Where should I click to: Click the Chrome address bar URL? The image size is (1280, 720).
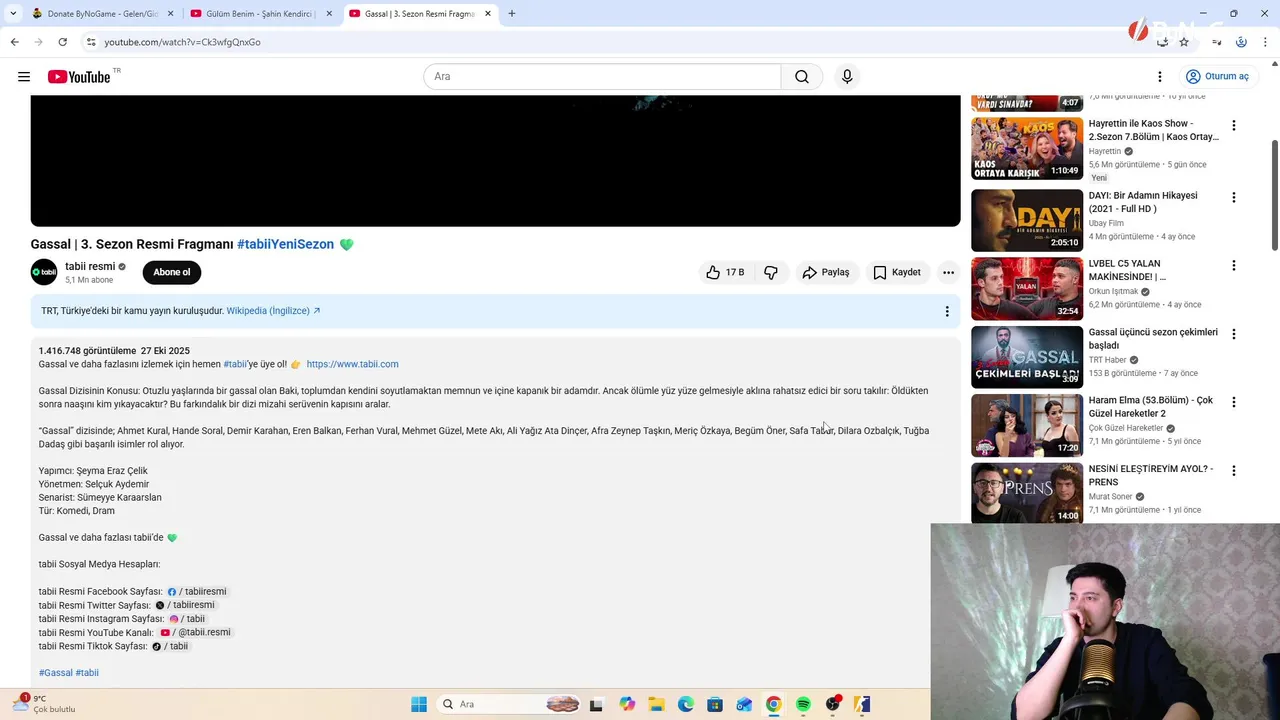(183, 42)
